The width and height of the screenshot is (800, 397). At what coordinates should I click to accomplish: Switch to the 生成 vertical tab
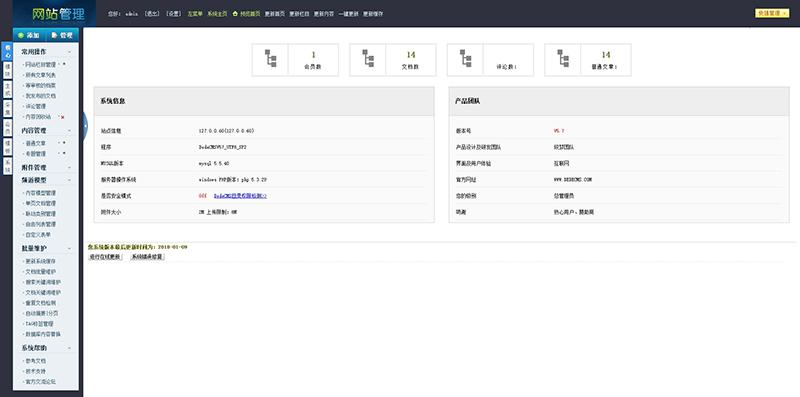point(7,89)
